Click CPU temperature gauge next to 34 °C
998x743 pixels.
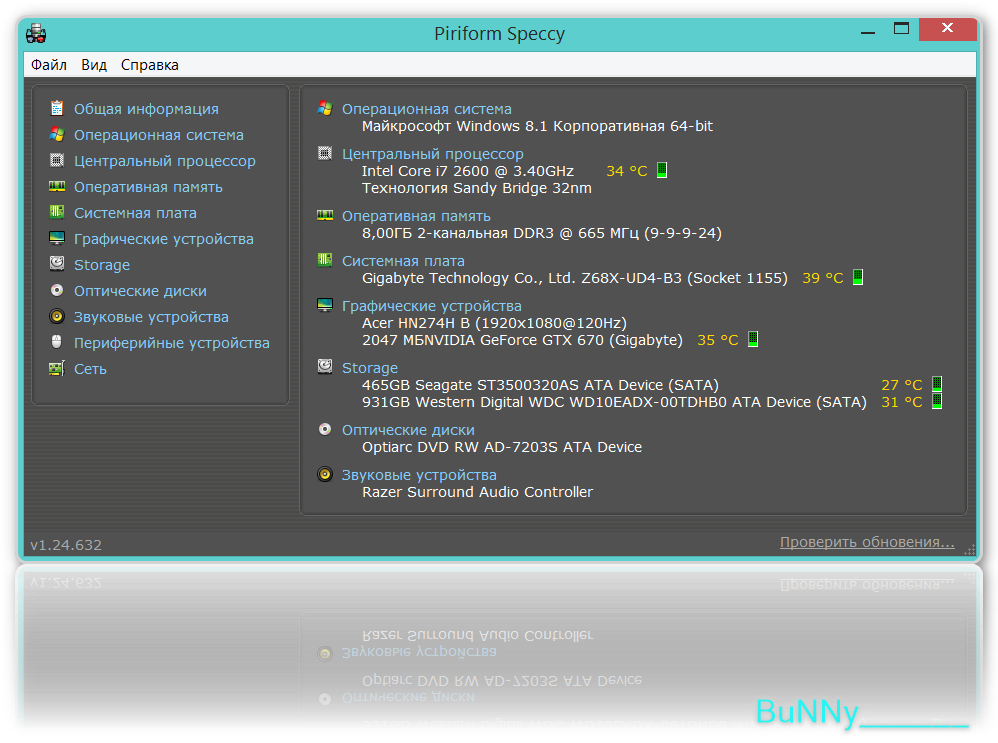pyautogui.click(x=662, y=170)
